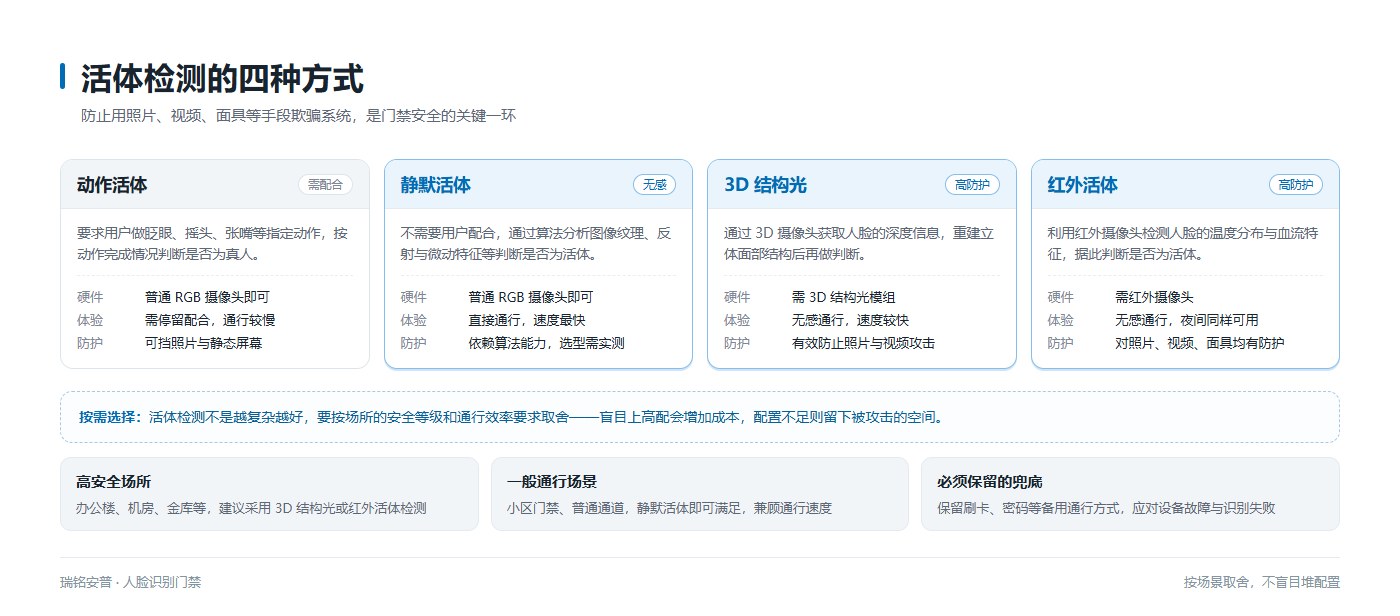Click 直接通行，速度最快

pos(527,320)
